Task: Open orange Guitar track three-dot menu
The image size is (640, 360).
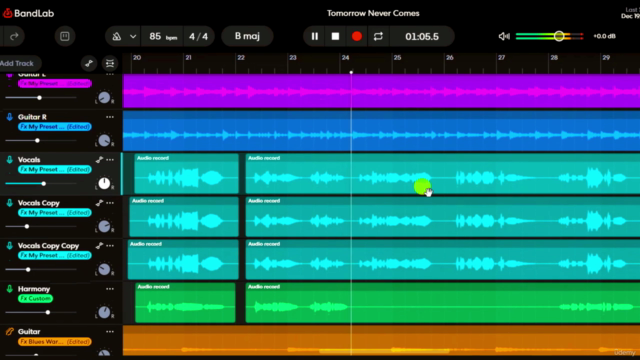Action: (110, 332)
